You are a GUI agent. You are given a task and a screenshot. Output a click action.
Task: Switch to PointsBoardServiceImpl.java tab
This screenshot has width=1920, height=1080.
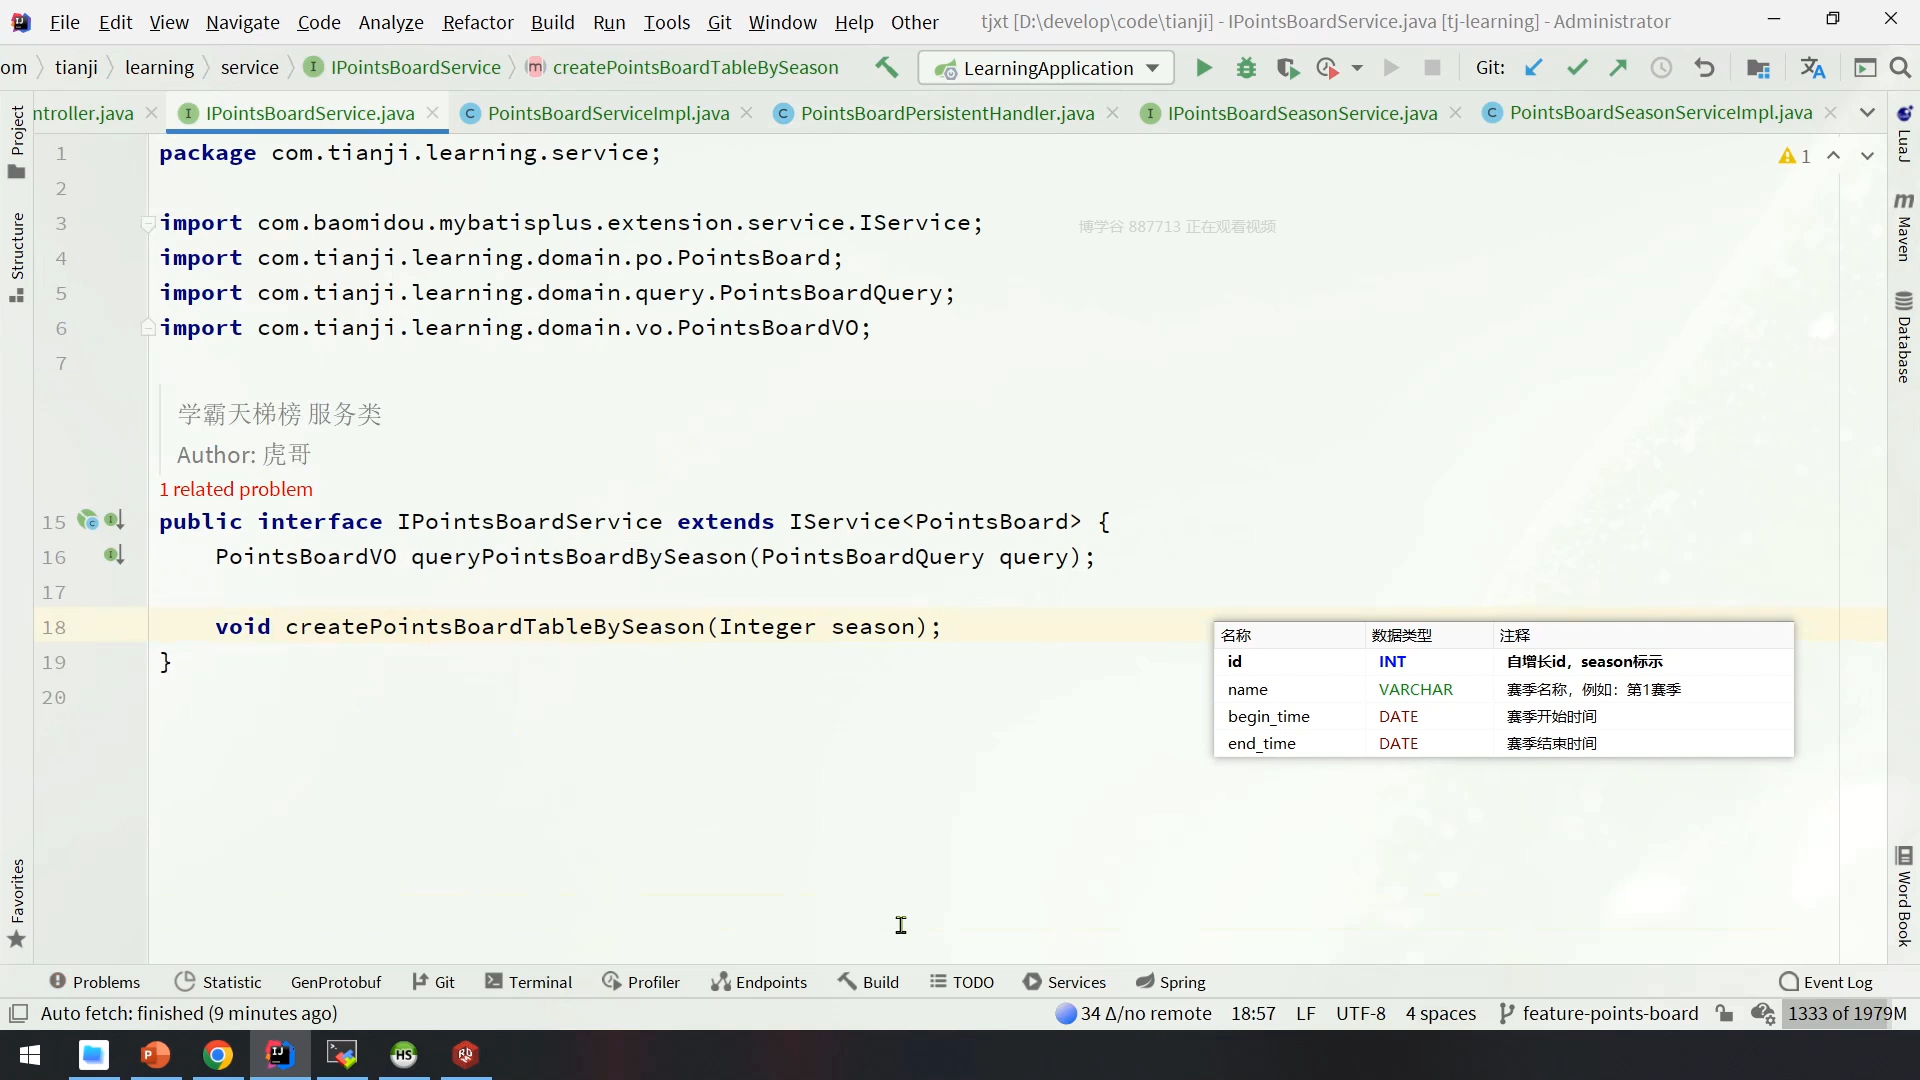608,113
